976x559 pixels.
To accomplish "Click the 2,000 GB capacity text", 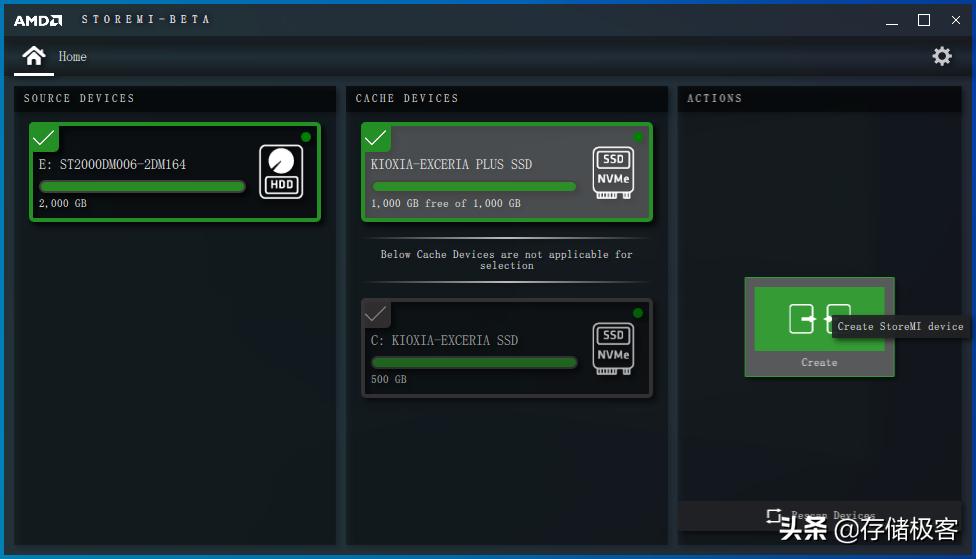I will 63,204.
